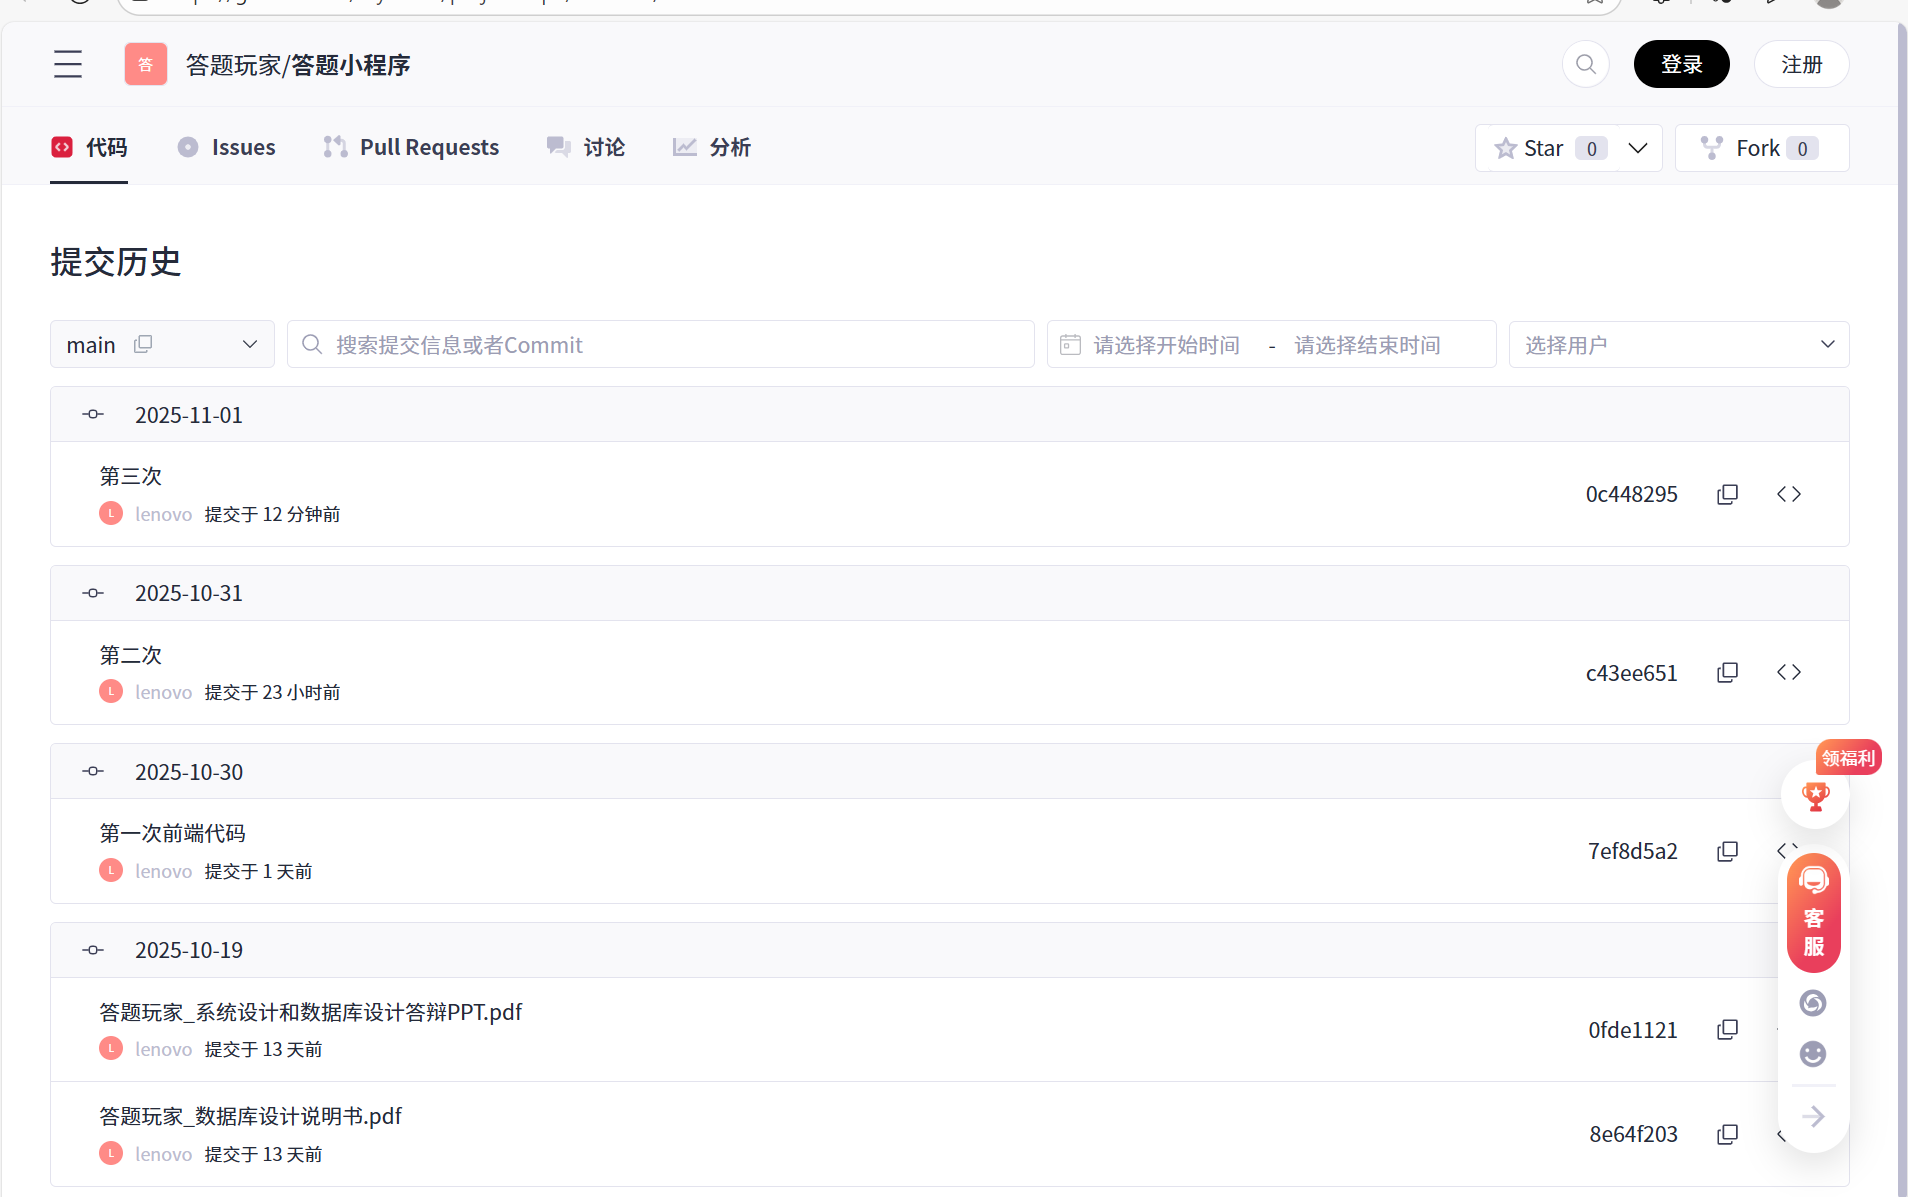This screenshot has width=1908, height=1197.
Task: Open the 第一次前端代码 commit
Action: coord(172,833)
